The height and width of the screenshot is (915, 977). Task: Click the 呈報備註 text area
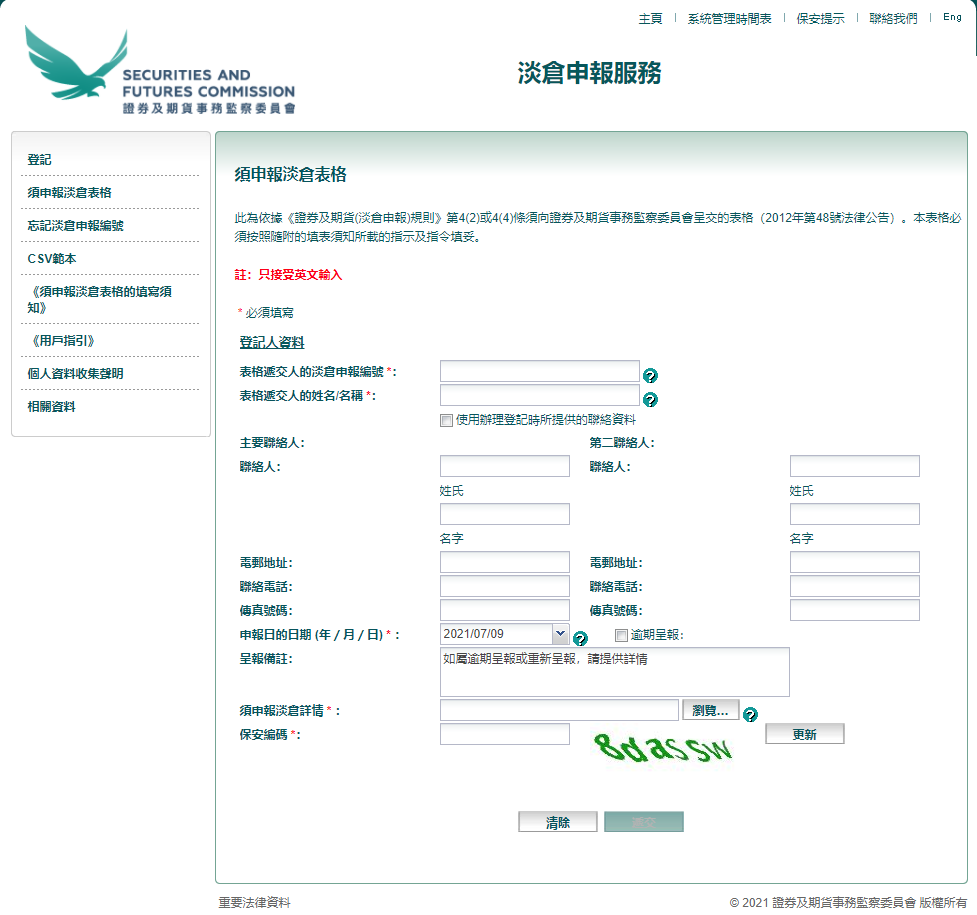[614, 672]
